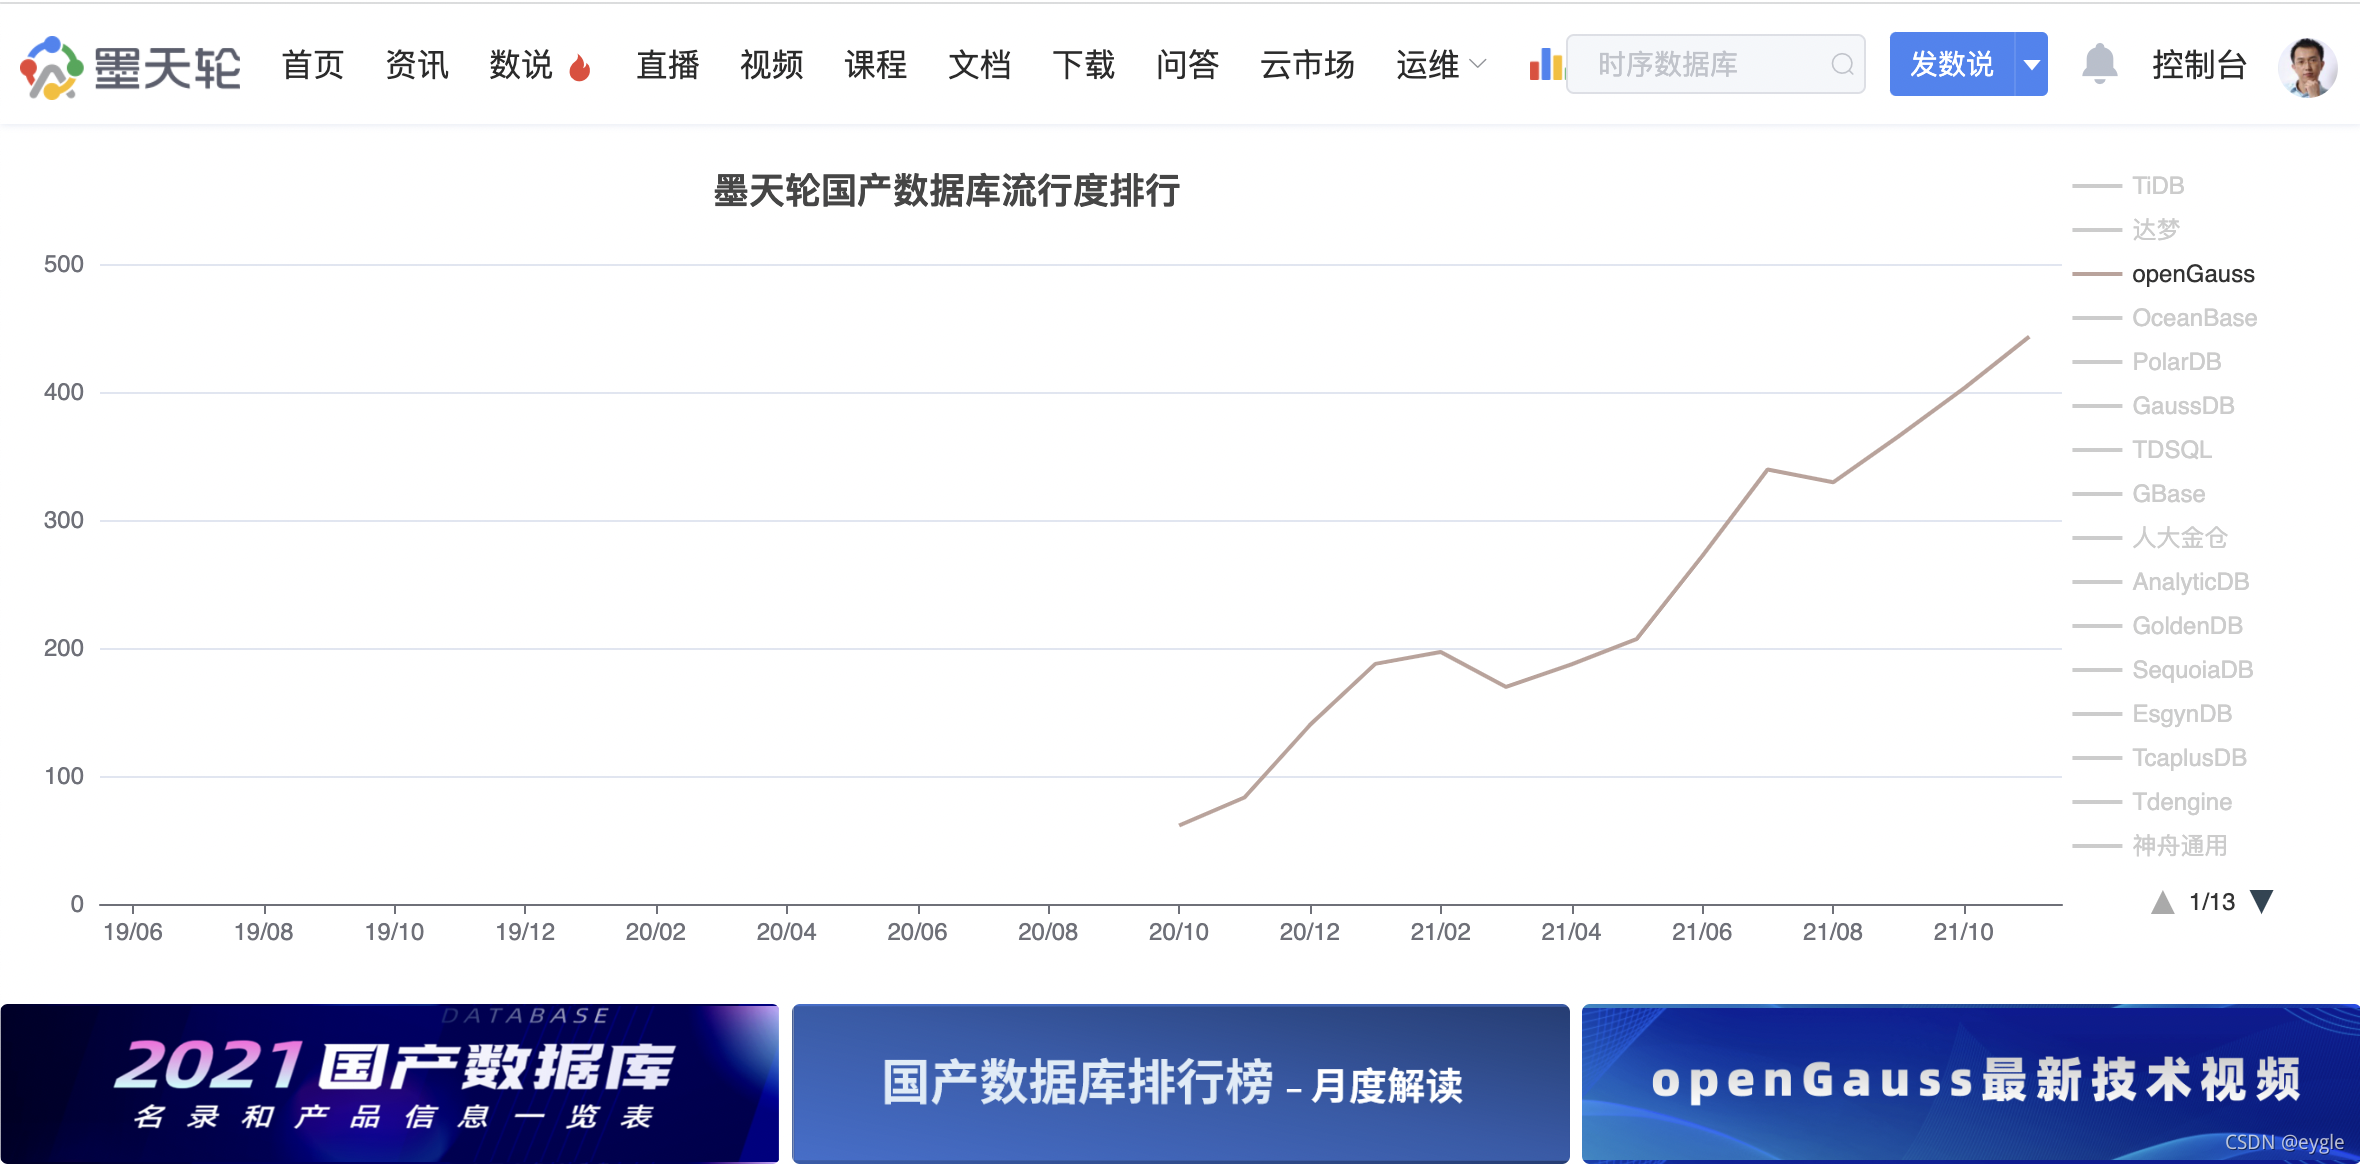Click the 墨天轮 site logo

[x=130, y=68]
